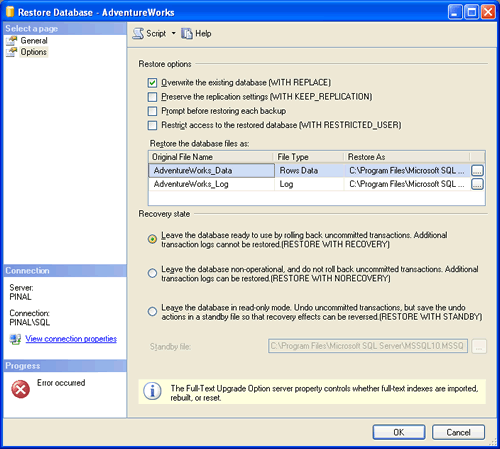The height and width of the screenshot is (449, 500).
Task: Click the Script toolbar icon
Action: (138, 34)
